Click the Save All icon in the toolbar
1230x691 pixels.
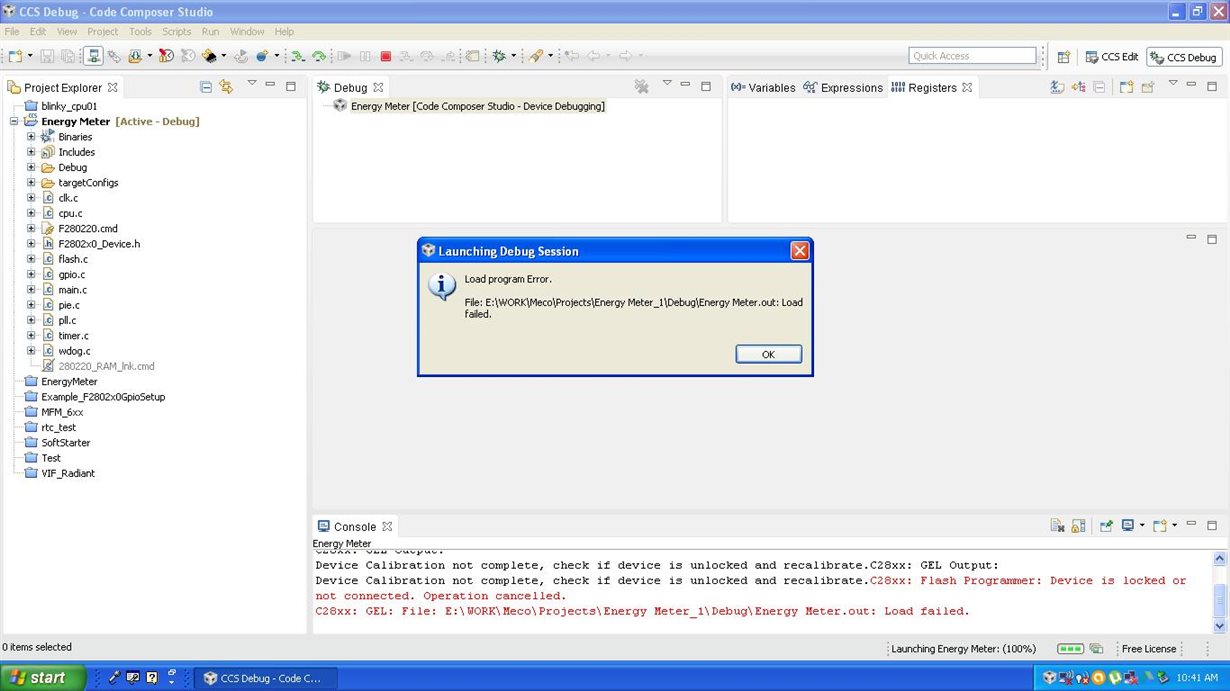[68, 57]
